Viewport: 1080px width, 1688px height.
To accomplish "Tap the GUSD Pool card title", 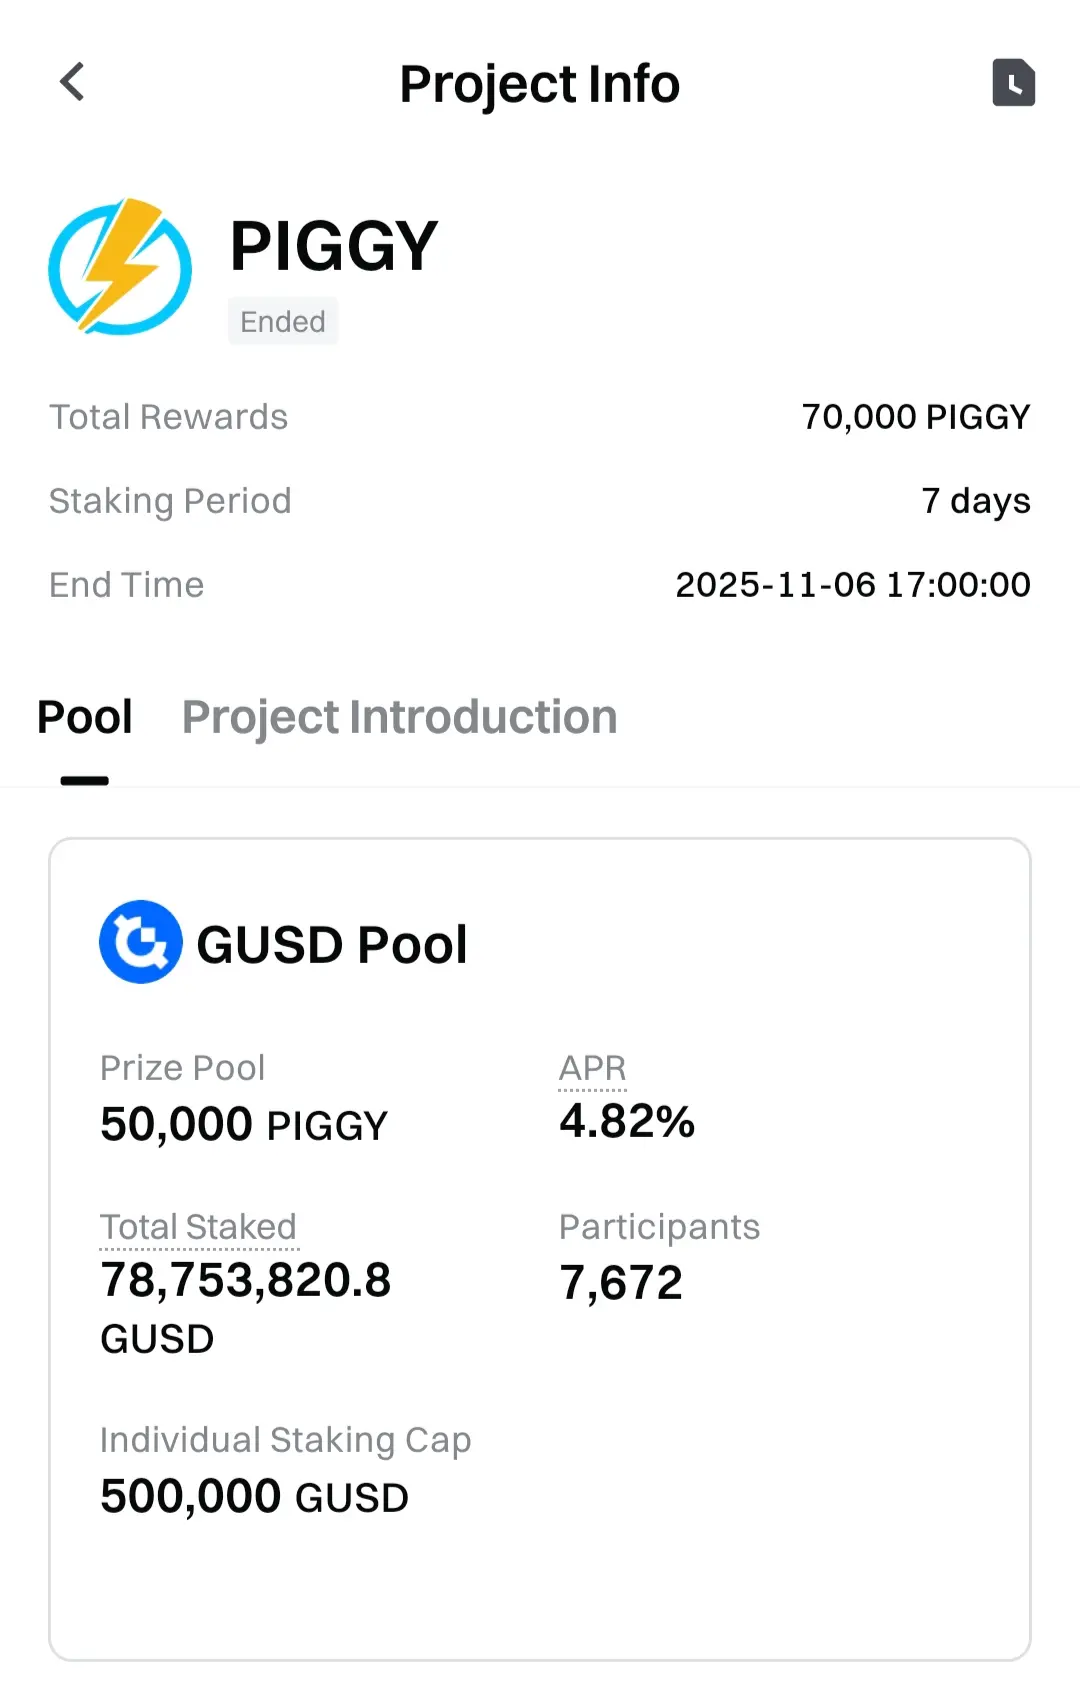I will click(332, 944).
